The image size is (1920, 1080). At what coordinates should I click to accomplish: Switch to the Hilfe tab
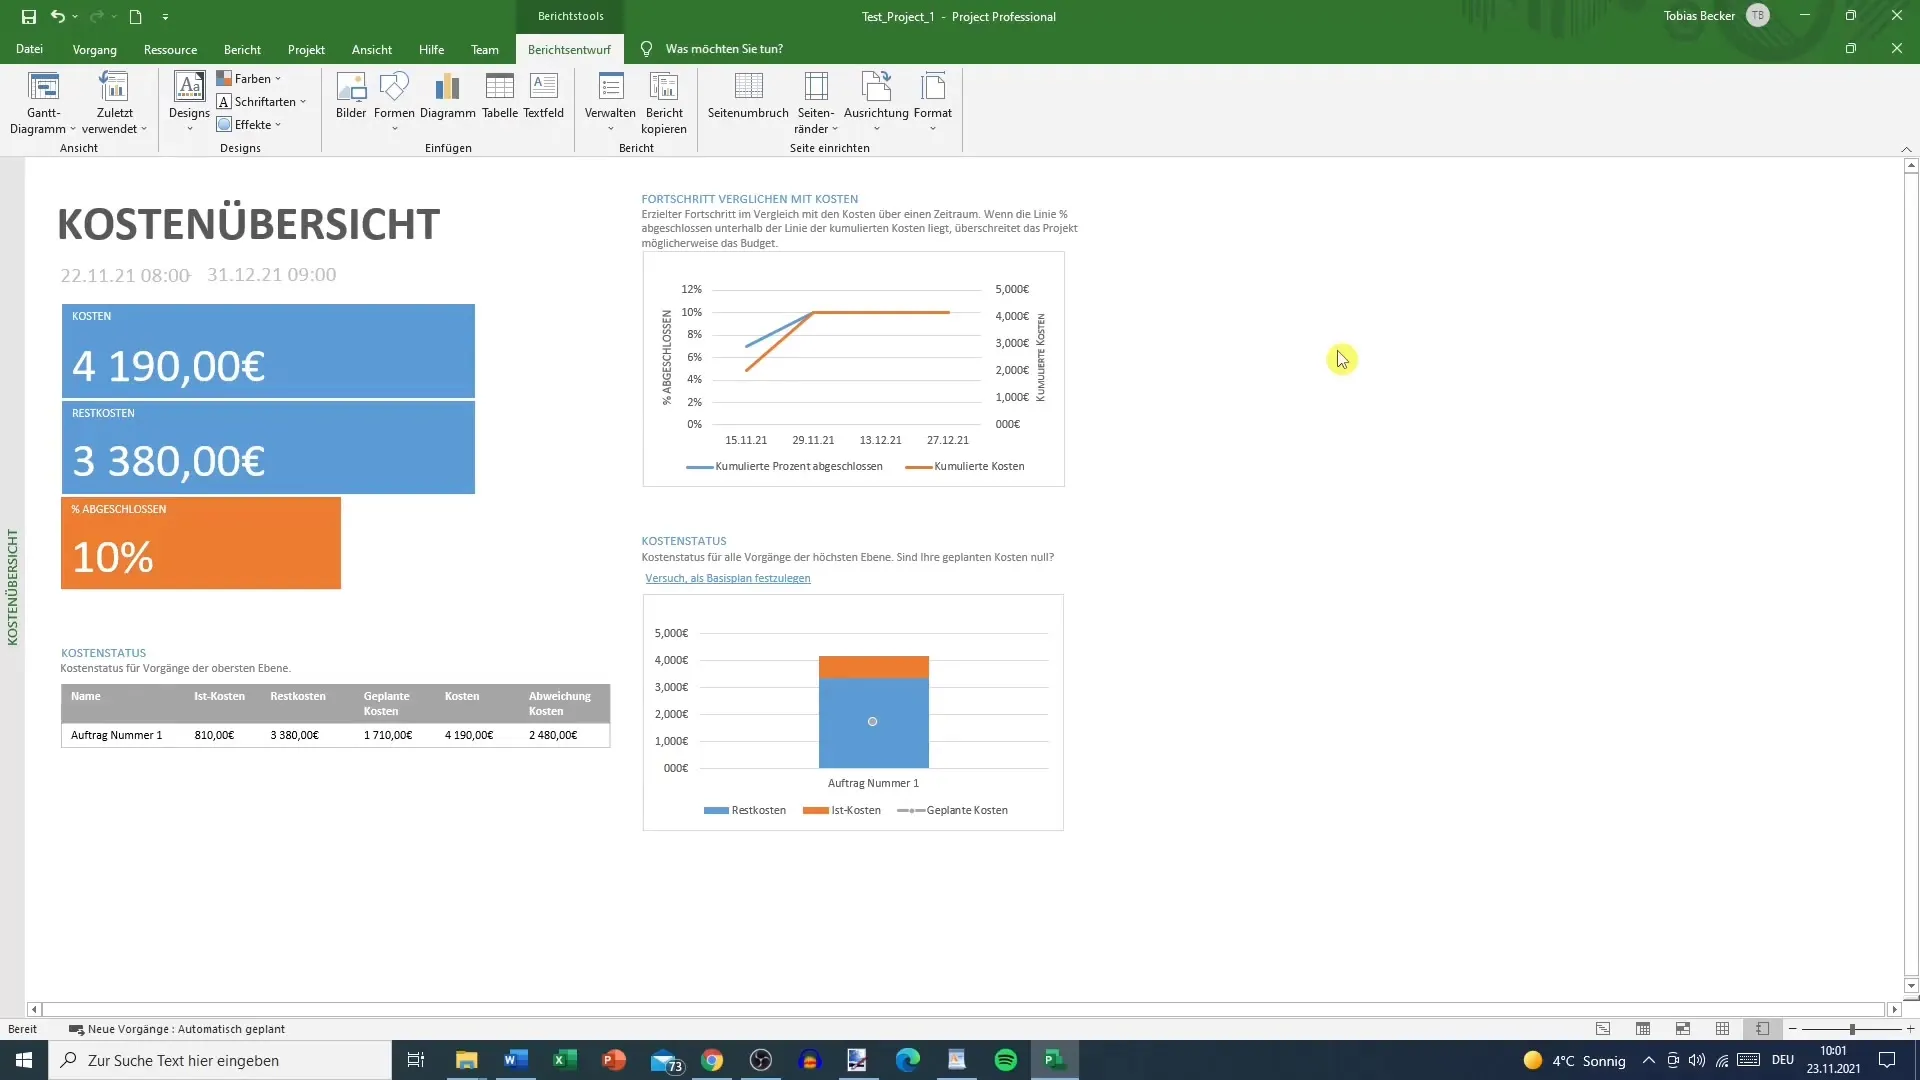[x=431, y=49]
